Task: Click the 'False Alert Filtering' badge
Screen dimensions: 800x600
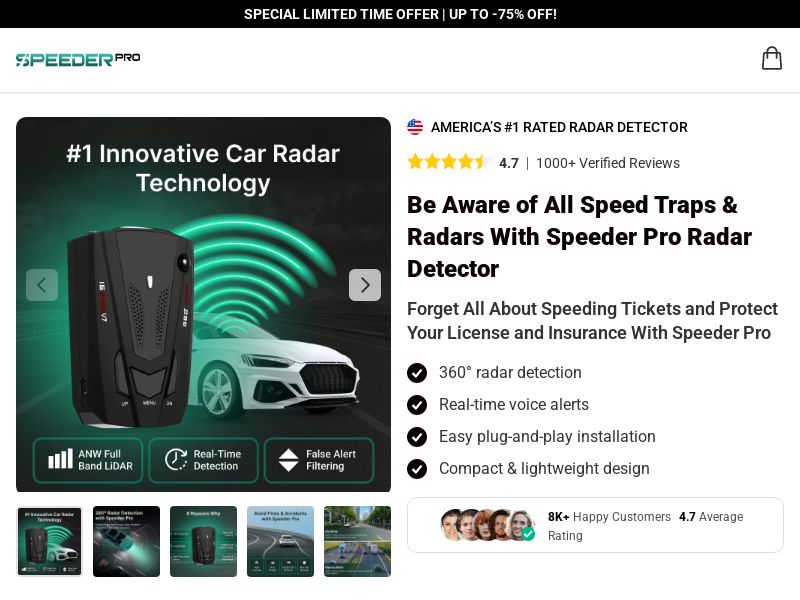Action: tap(319, 460)
